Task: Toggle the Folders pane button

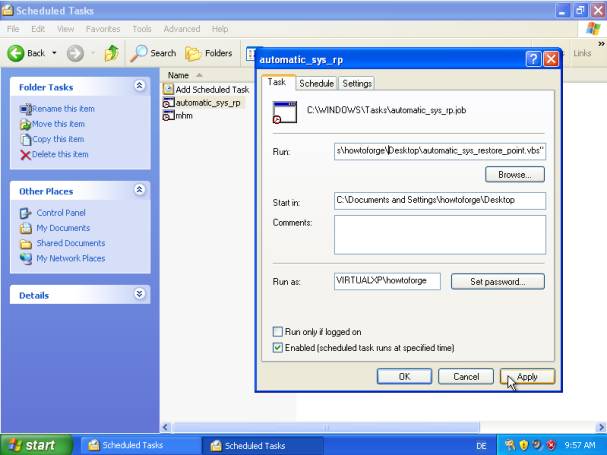Action: [209, 53]
